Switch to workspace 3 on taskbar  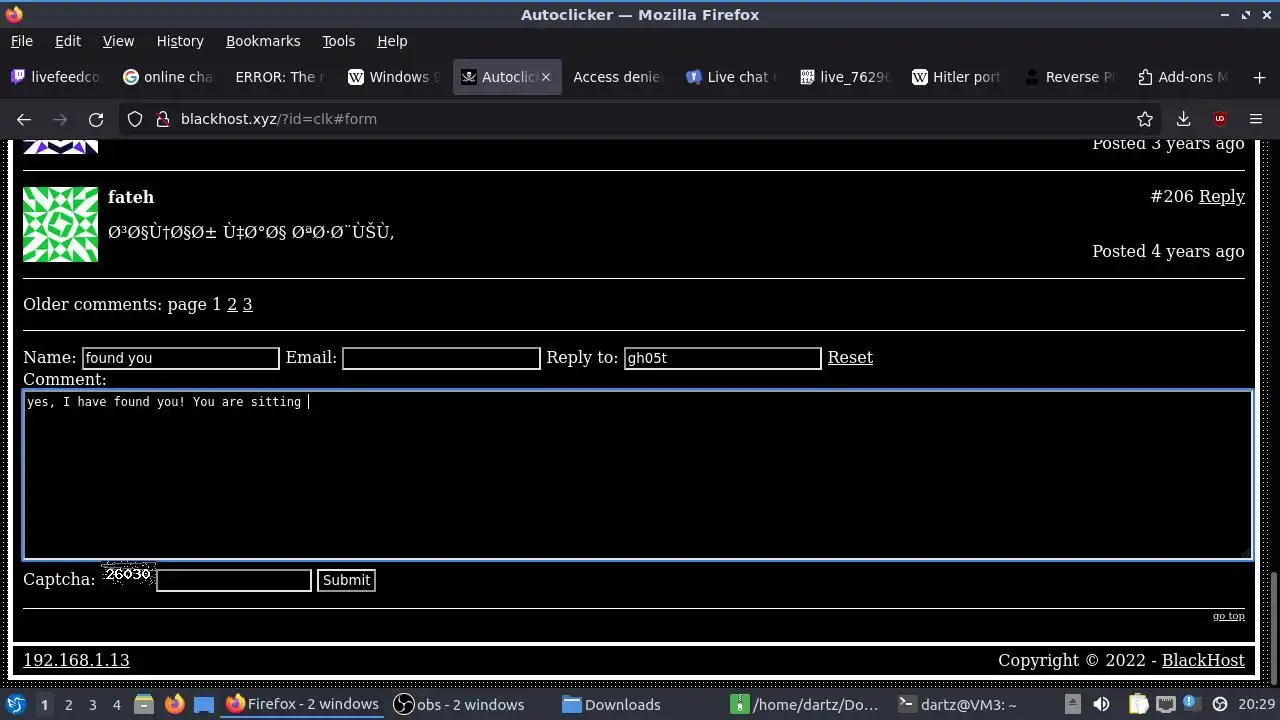[x=92, y=704]
